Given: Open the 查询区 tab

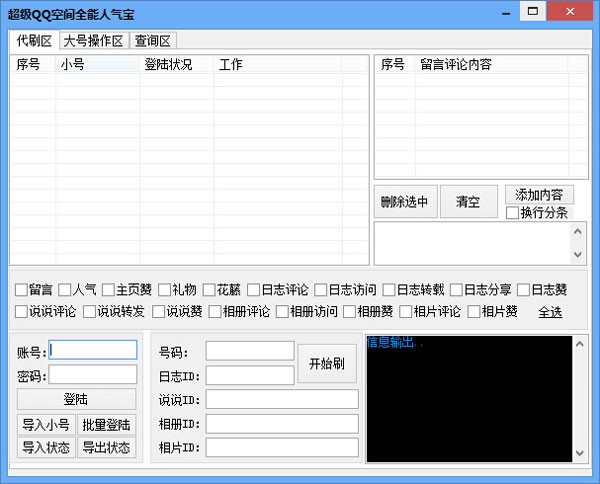Looking at the screenshot, I should click(153, 41).
